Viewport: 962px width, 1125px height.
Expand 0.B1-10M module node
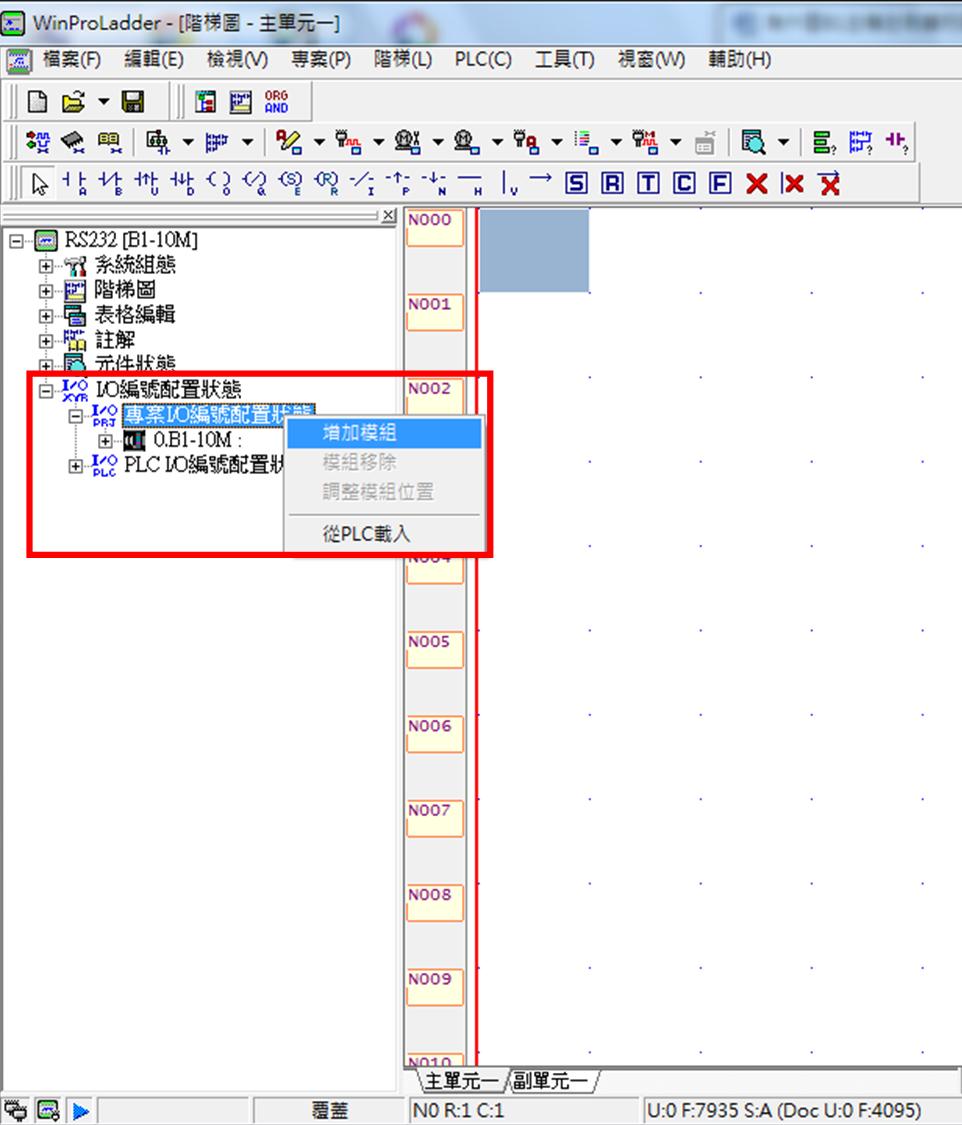pos(105,441)
